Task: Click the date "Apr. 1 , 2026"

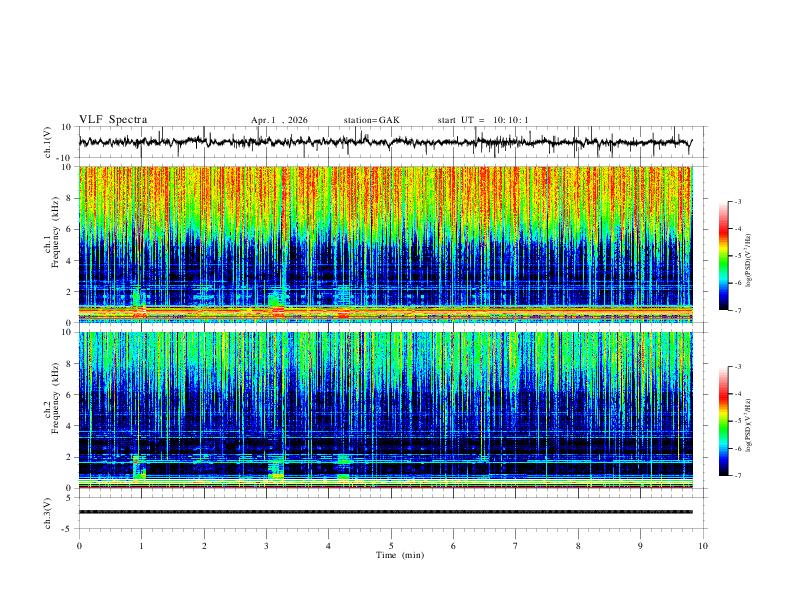Action: [279, 120]
